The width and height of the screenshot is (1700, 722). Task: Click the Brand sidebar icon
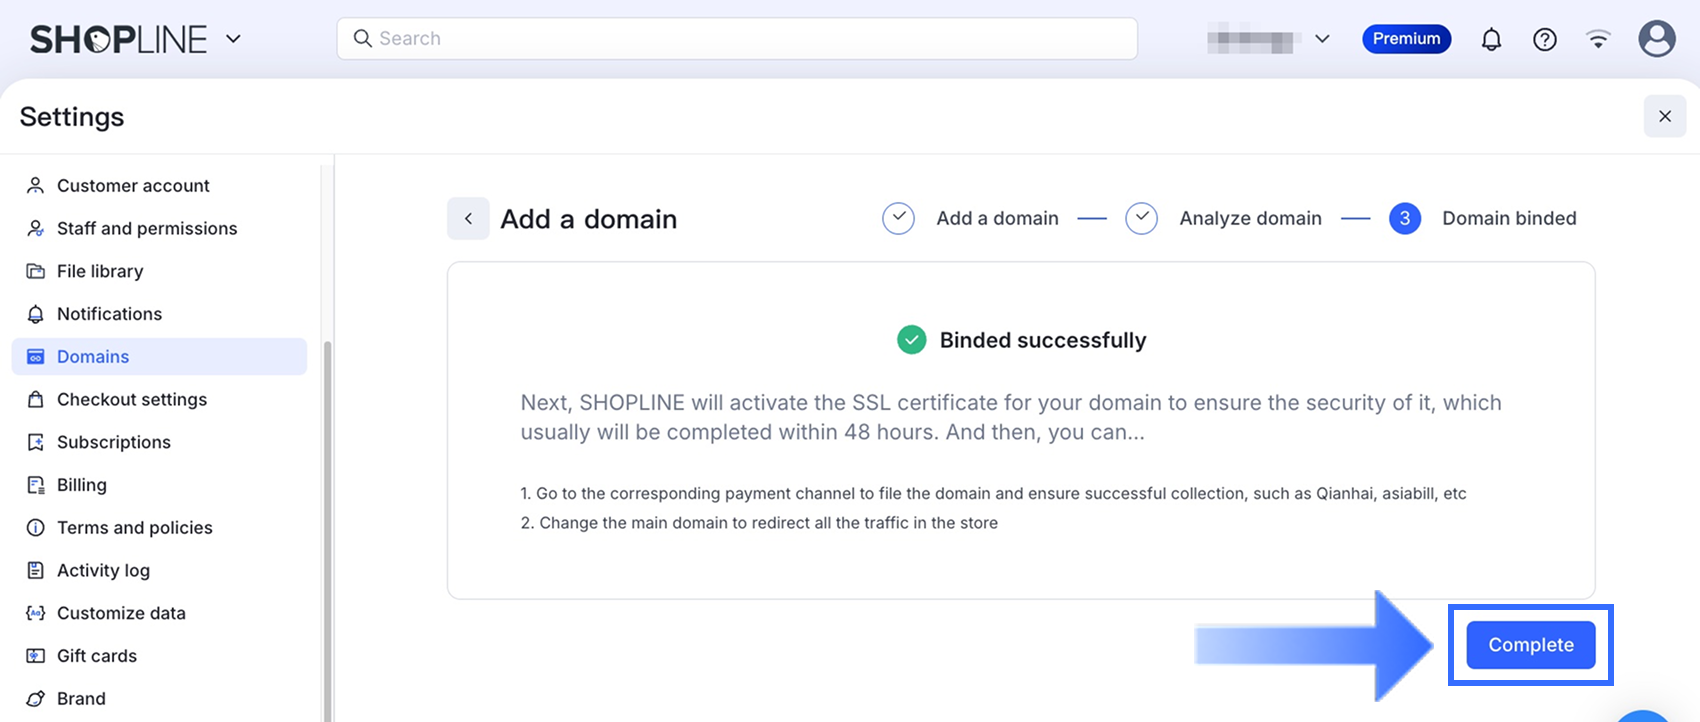pyautogui.click(x=35, y=699)
